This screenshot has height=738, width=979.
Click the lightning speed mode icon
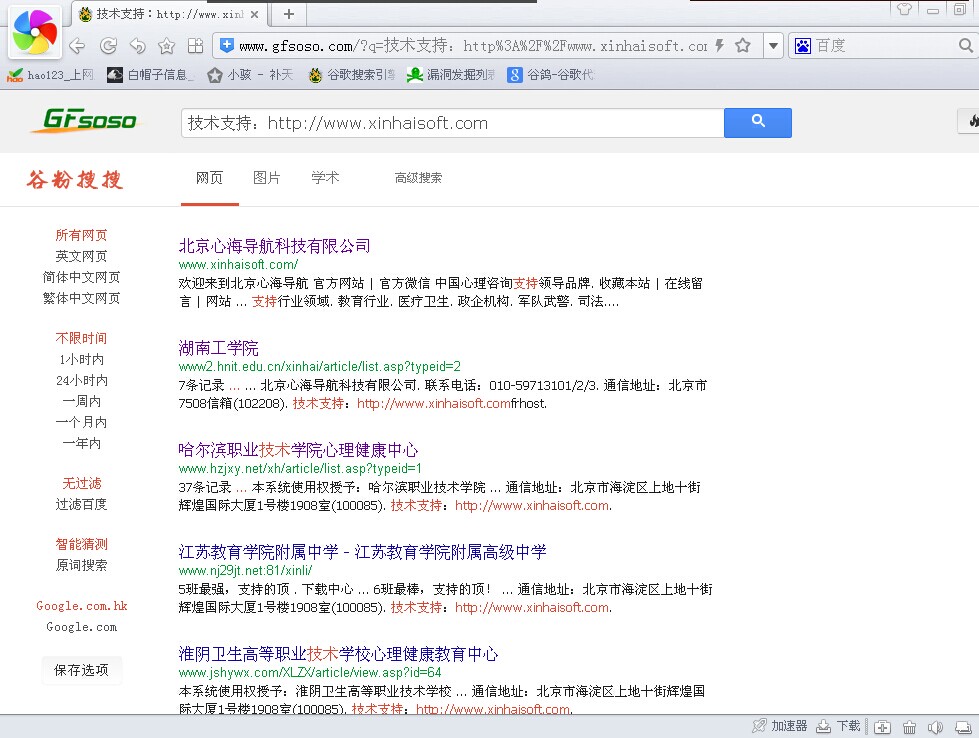719,45
